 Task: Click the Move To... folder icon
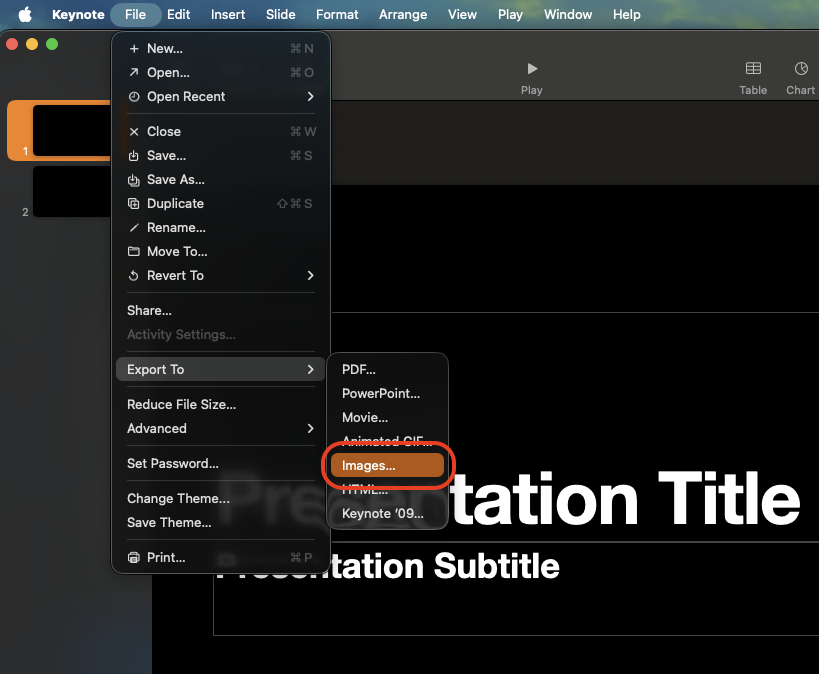[134, 252]
